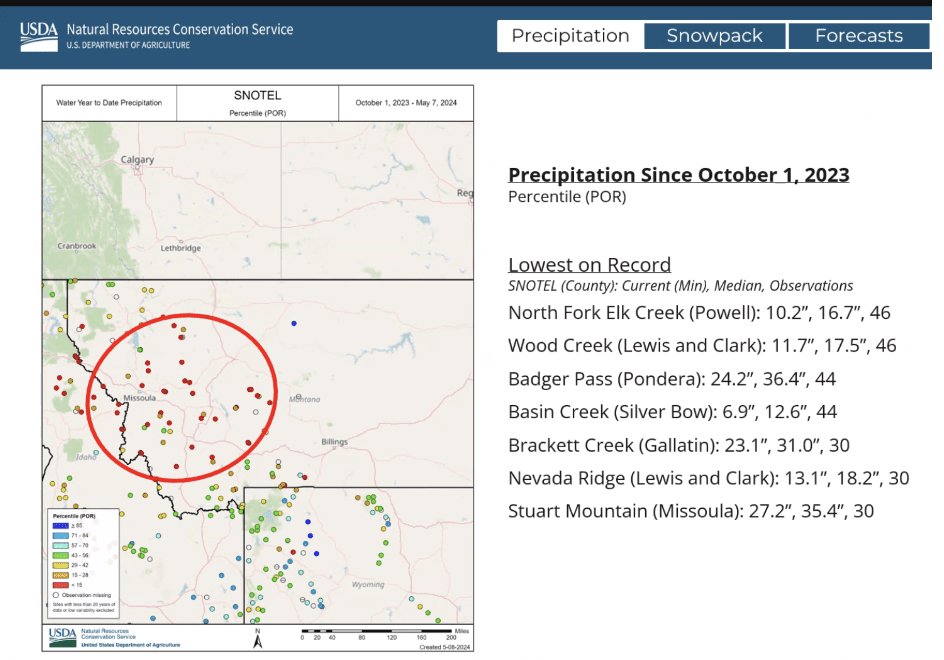944x660 pixels.
Task: Click the Cranbrook label on the map
Action: (x=76, y=246)
